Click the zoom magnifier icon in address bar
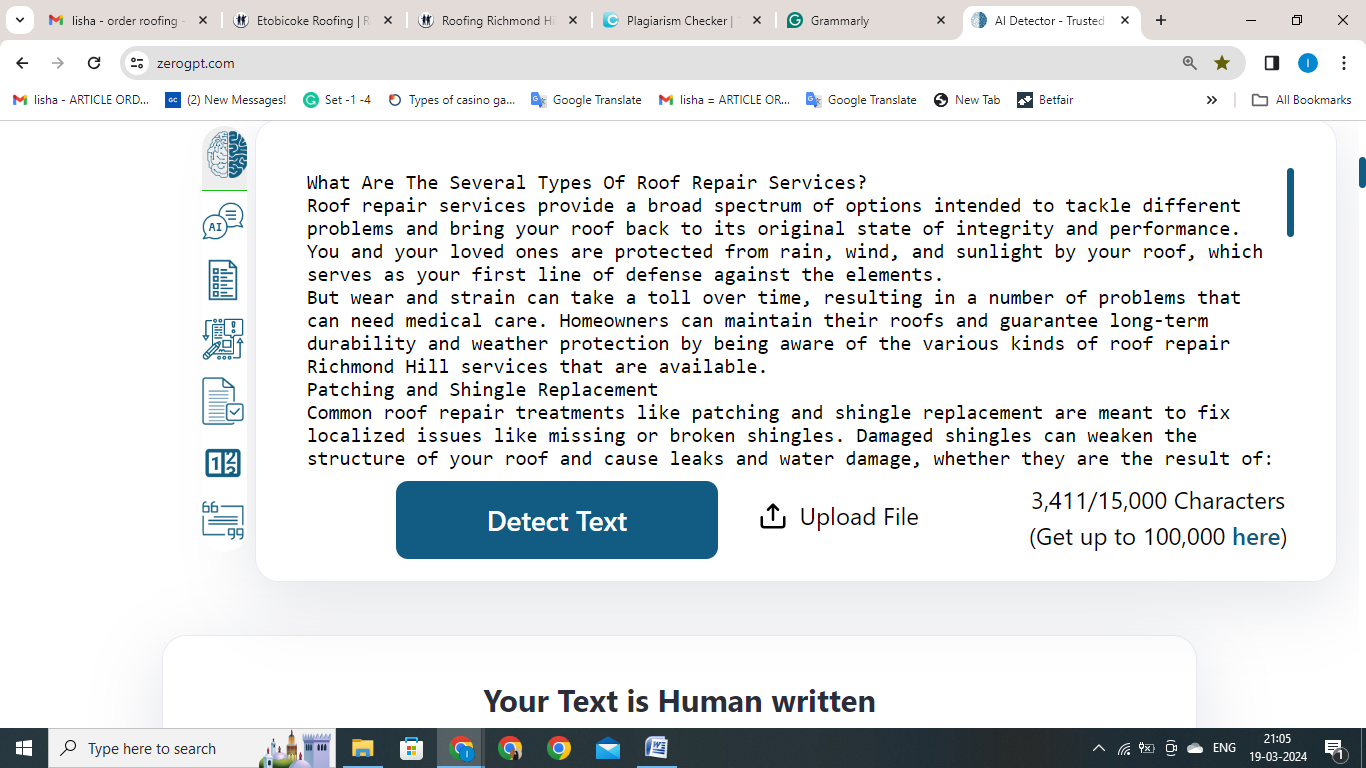The height and width of the screenshot is (768, 1366). [x=1190, y=63]
